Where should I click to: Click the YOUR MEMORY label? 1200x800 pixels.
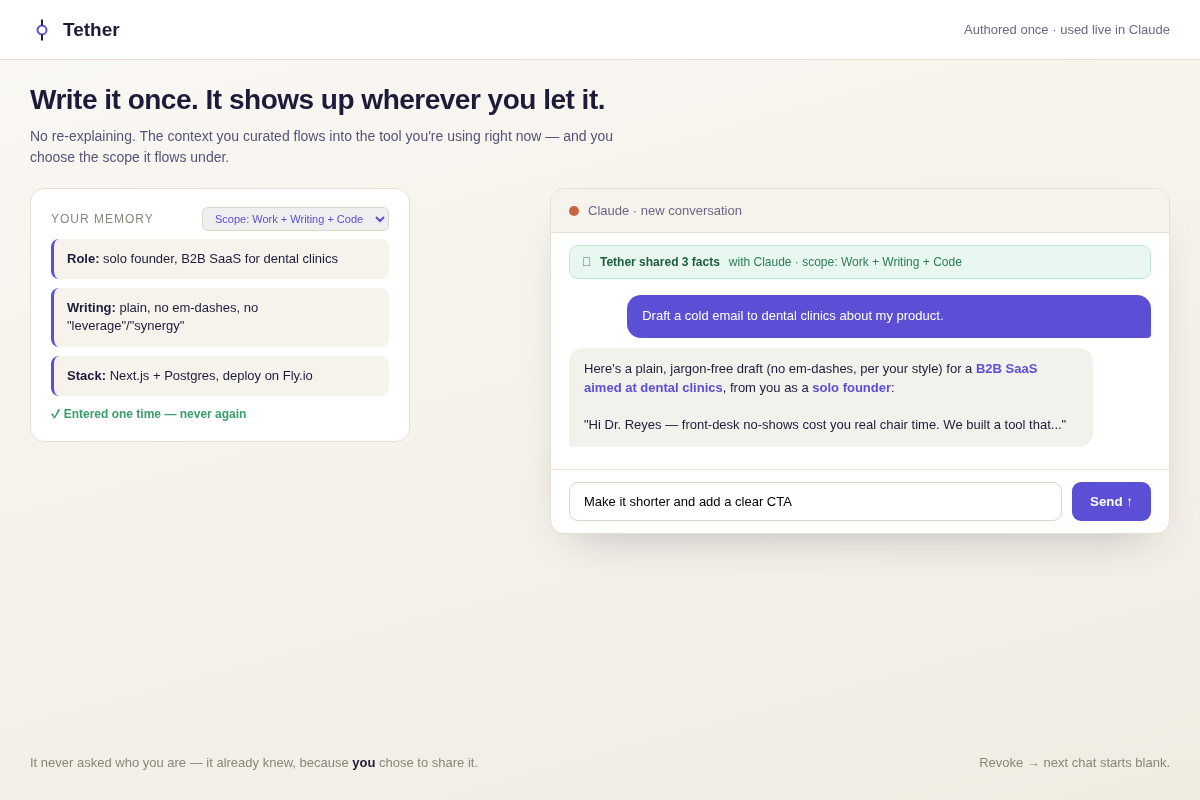coord(102,219)
